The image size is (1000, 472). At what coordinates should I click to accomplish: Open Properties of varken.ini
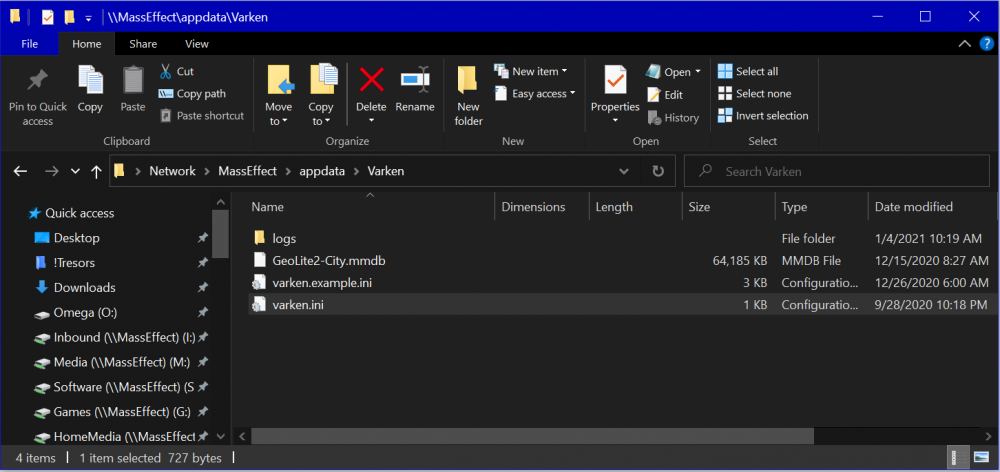[x=615, y=88]
